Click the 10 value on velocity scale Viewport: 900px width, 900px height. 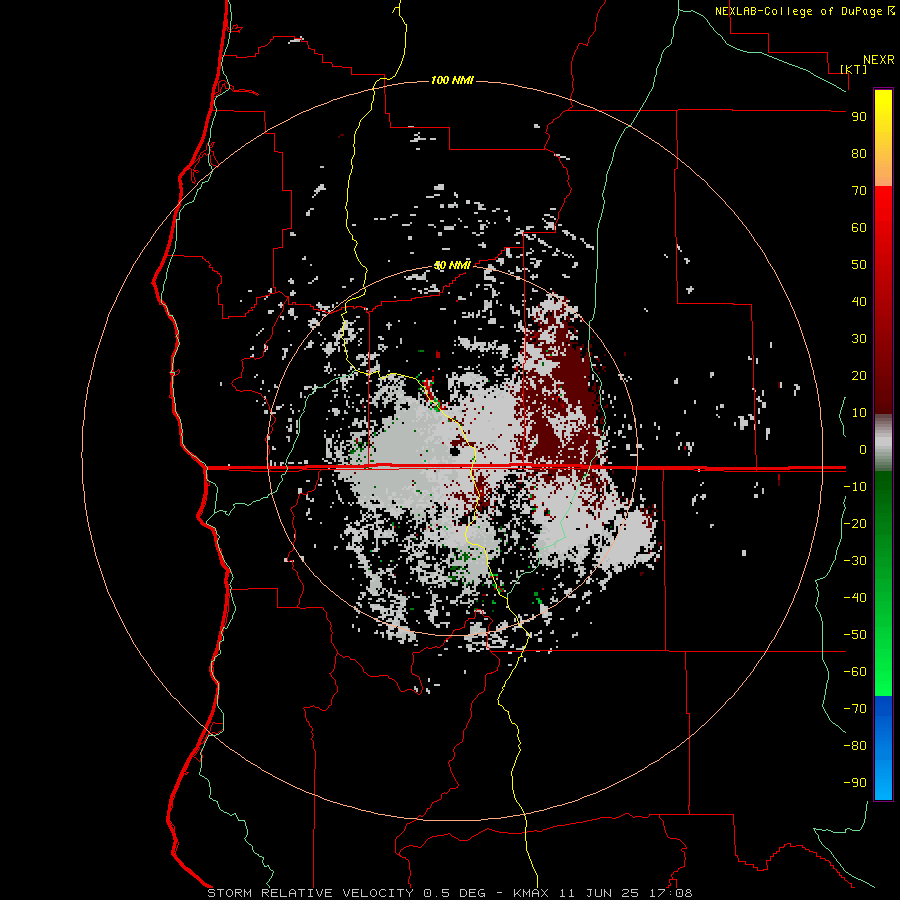pos(859,413)
